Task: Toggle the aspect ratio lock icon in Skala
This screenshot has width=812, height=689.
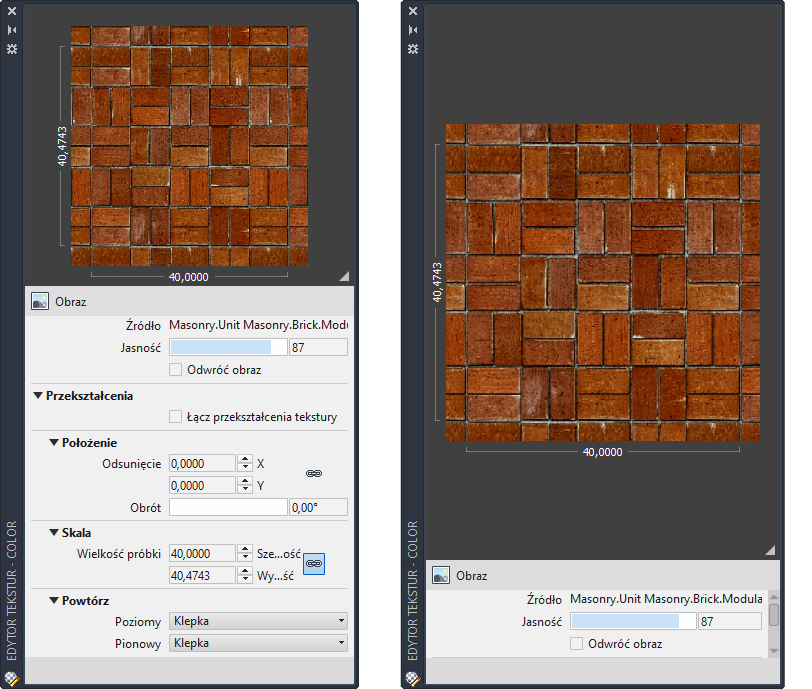Action: pos(314,564)
